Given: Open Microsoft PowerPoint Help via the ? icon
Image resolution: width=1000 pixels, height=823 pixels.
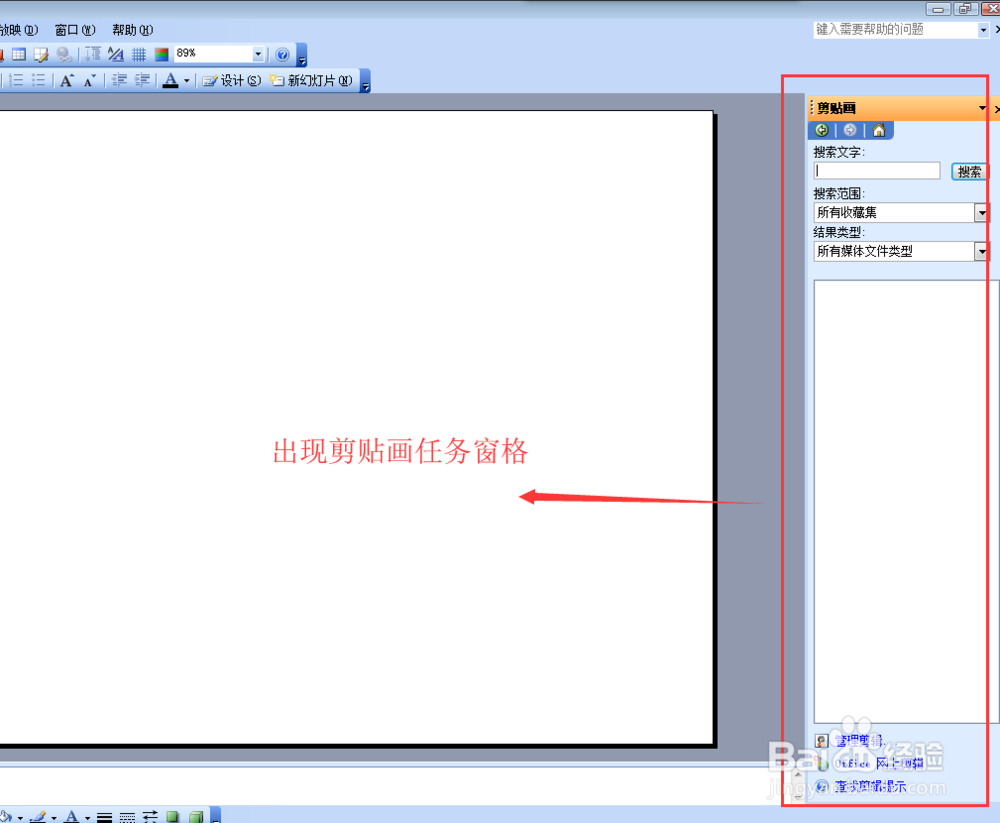Looking at the screenshot, I should coord(281,54).
